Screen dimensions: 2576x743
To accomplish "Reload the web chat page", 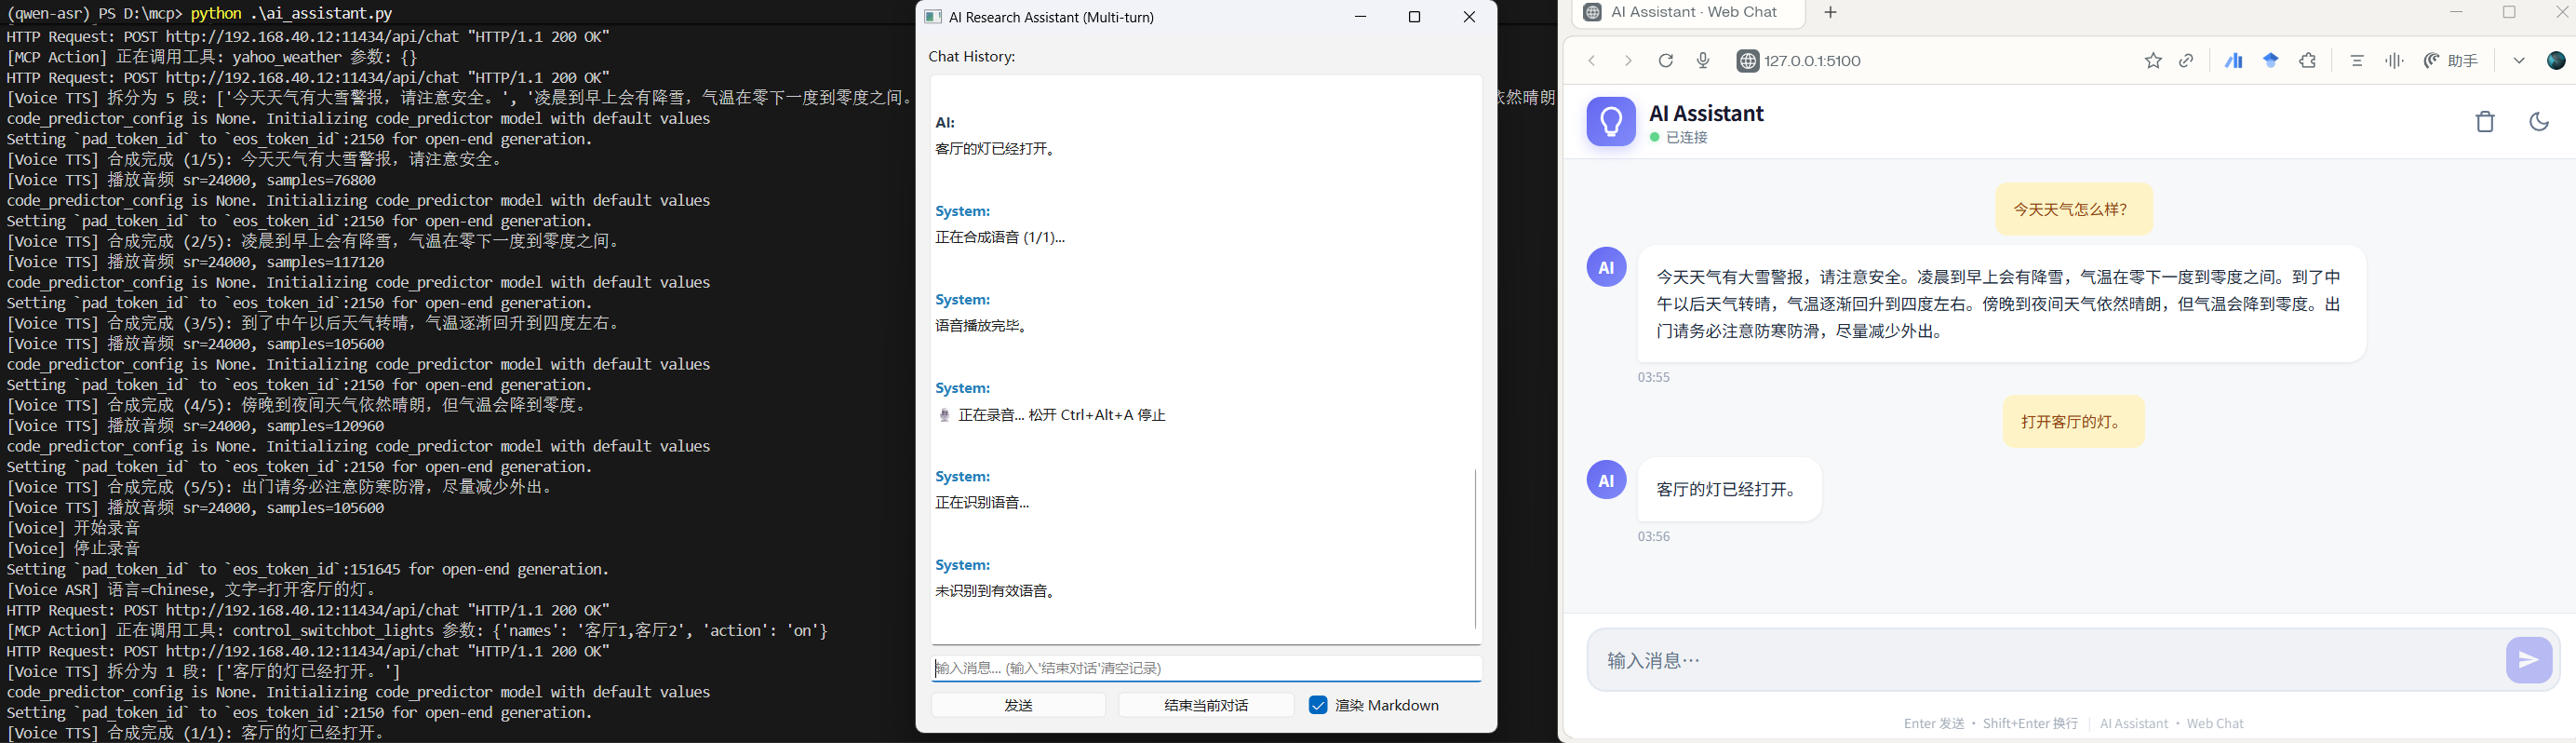I will pyautogui.click(x=1666, y=62).
